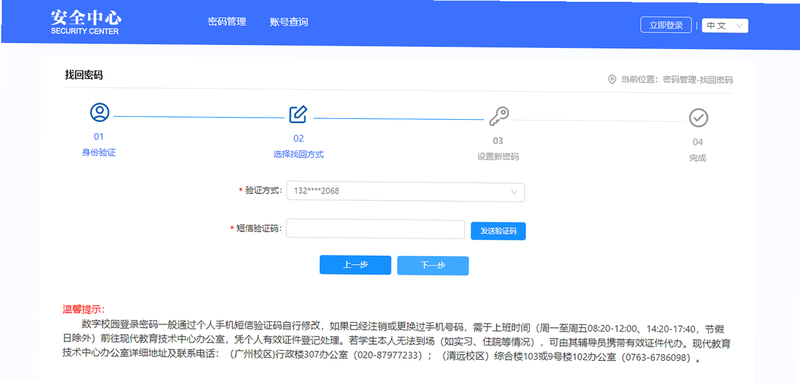The image size is (800, 384).
Task: Click the 安全中心 Security Center logo
Action: (86, 22)
